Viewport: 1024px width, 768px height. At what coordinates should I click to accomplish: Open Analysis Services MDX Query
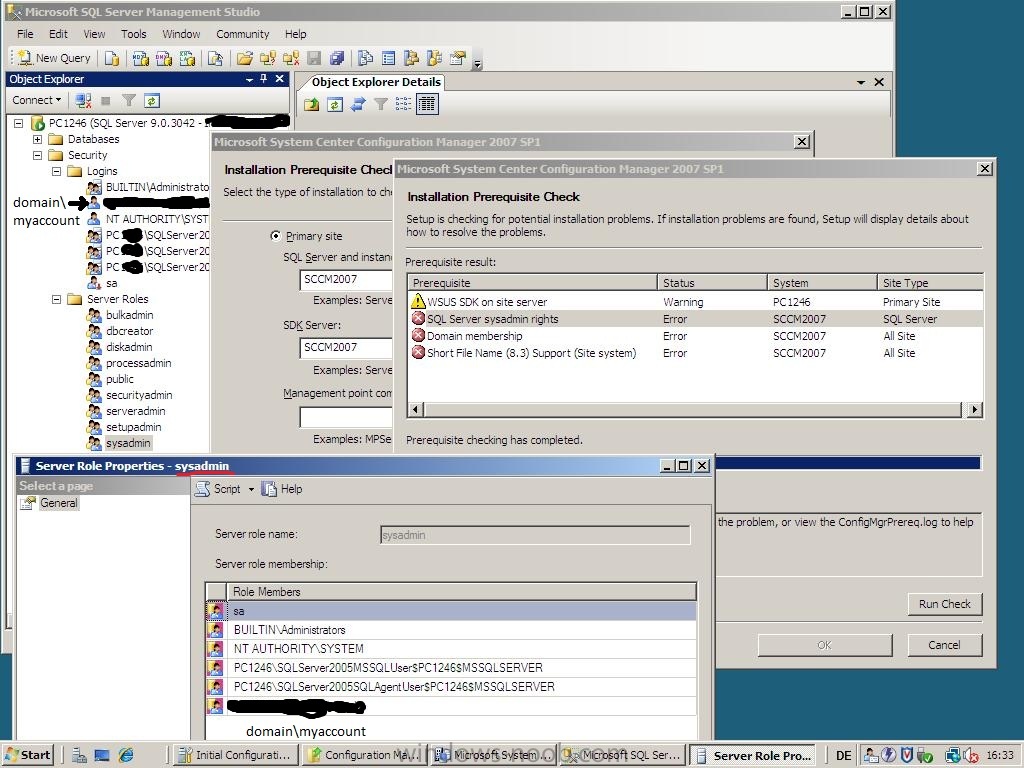(x=140, y=59)
